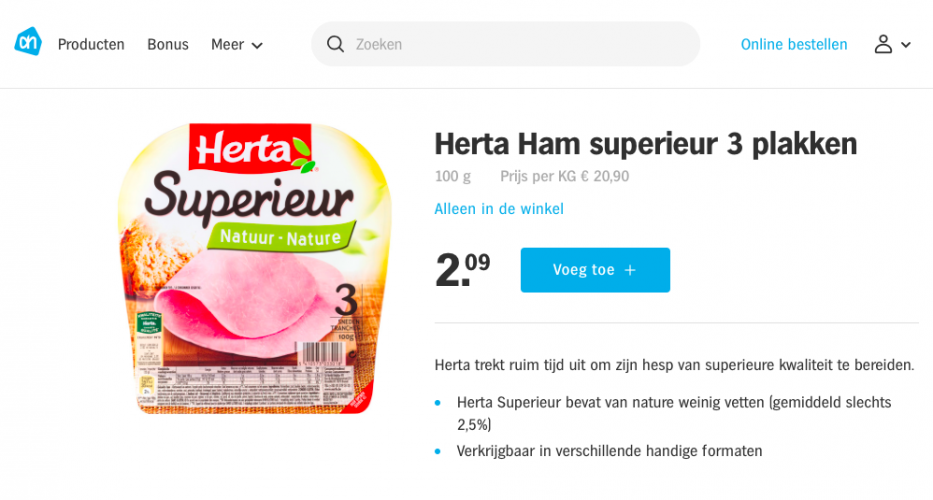Expand the arrow beside the account icon
Image resolution: width=933 pixels, height=500 pixels.
(x=906, y=45)
